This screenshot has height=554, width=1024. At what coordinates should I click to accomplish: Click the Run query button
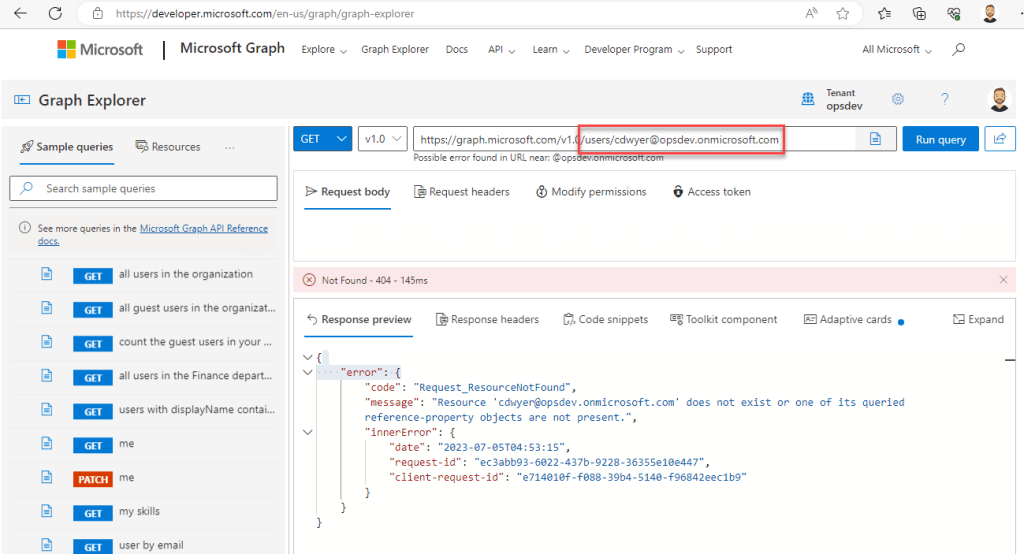click(x=940, y=139)
